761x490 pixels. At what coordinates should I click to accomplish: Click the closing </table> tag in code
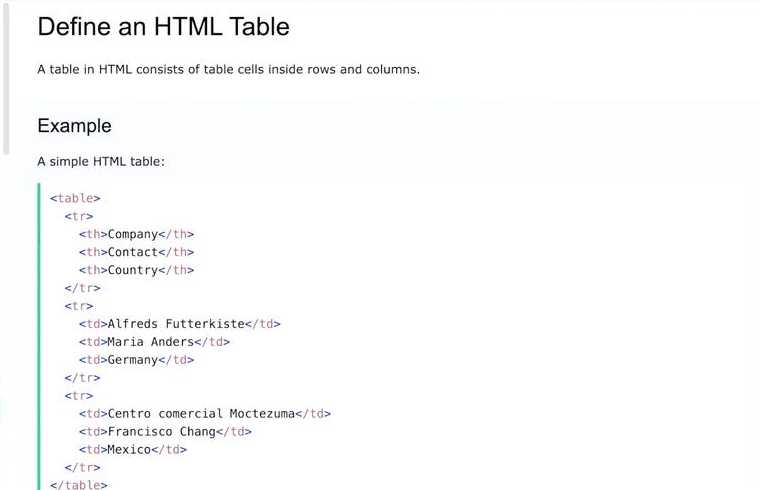coord(79,484)
